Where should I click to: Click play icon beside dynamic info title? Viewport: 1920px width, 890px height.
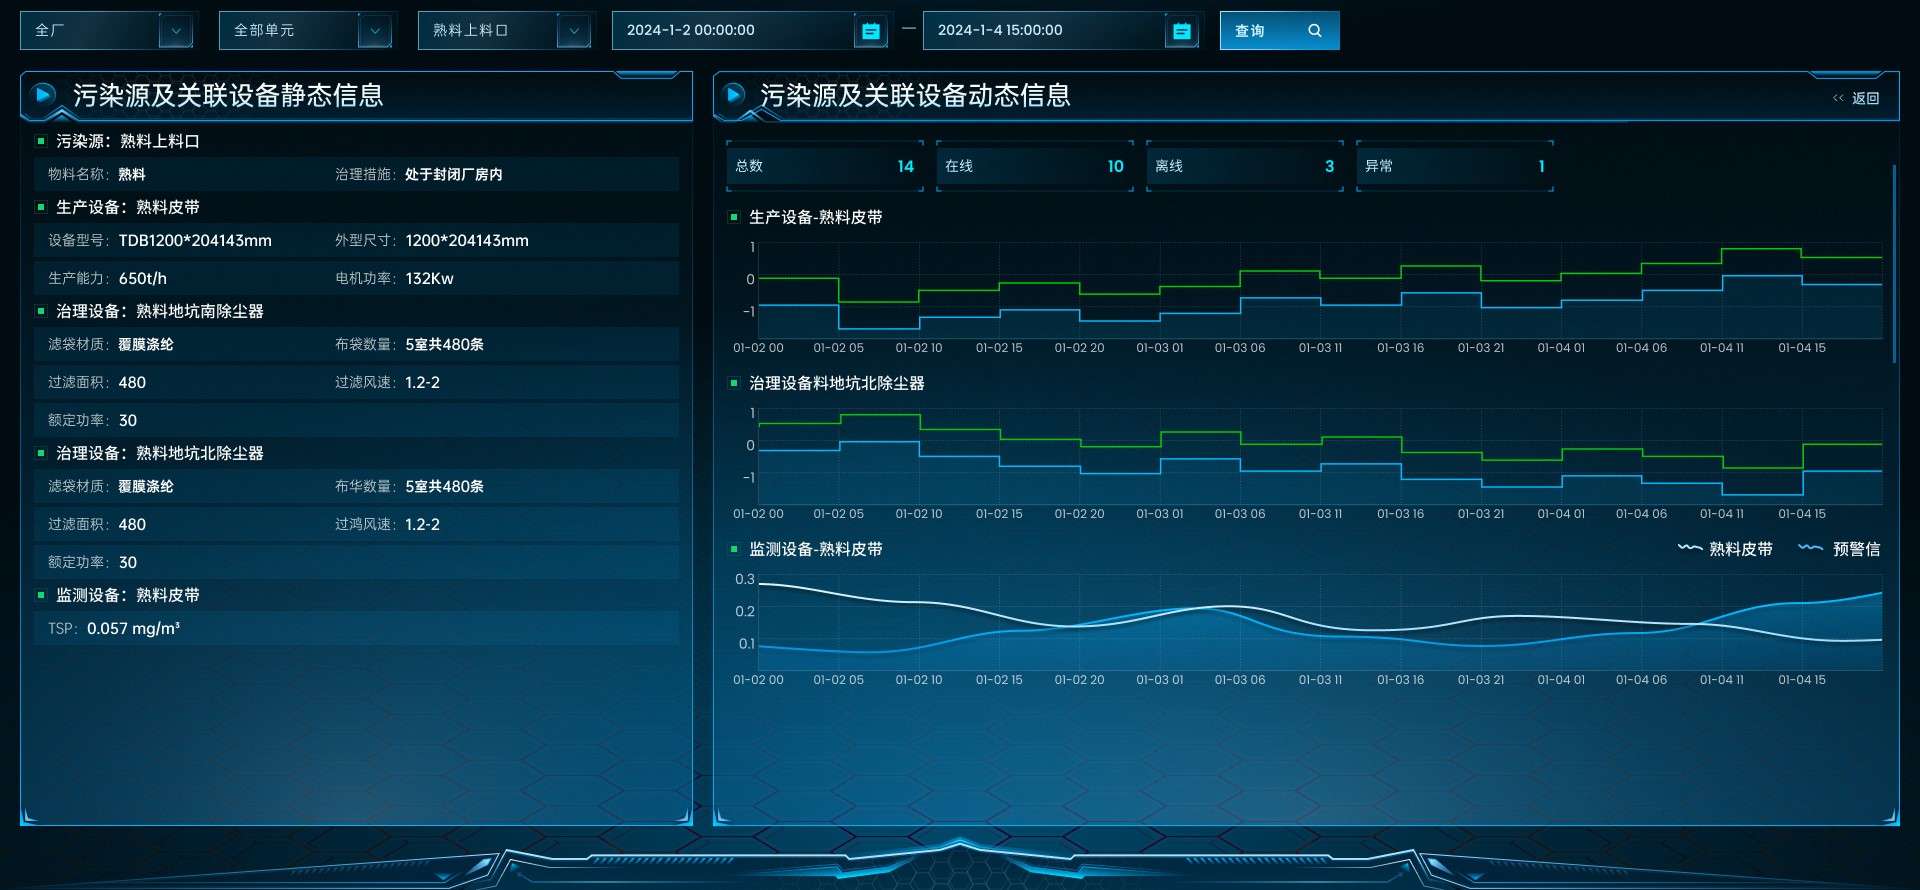[734, 95]
